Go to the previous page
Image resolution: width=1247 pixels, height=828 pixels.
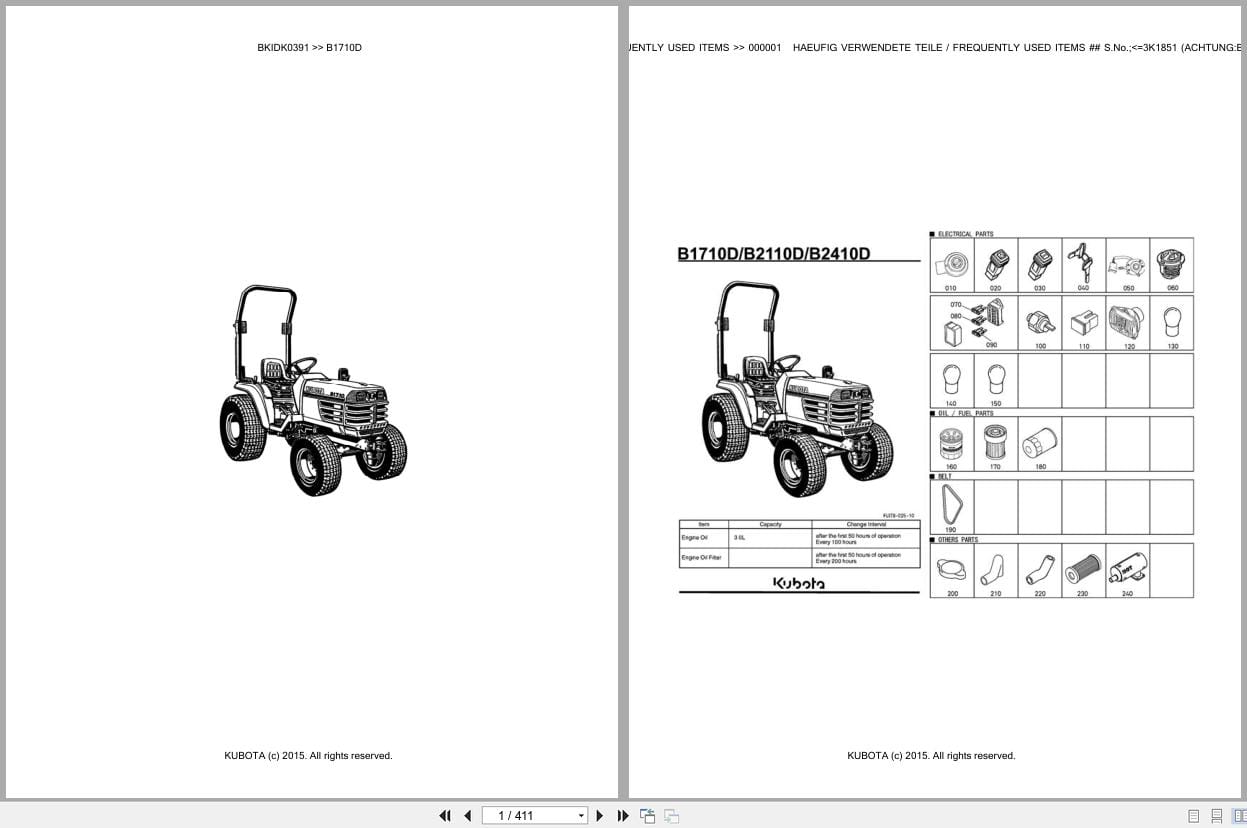point(467,816)
